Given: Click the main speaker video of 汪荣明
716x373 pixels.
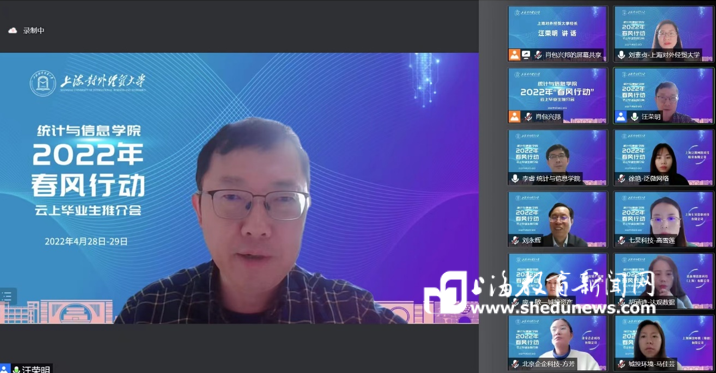Looking at the screenshot, I should click(x=239, y=189).
